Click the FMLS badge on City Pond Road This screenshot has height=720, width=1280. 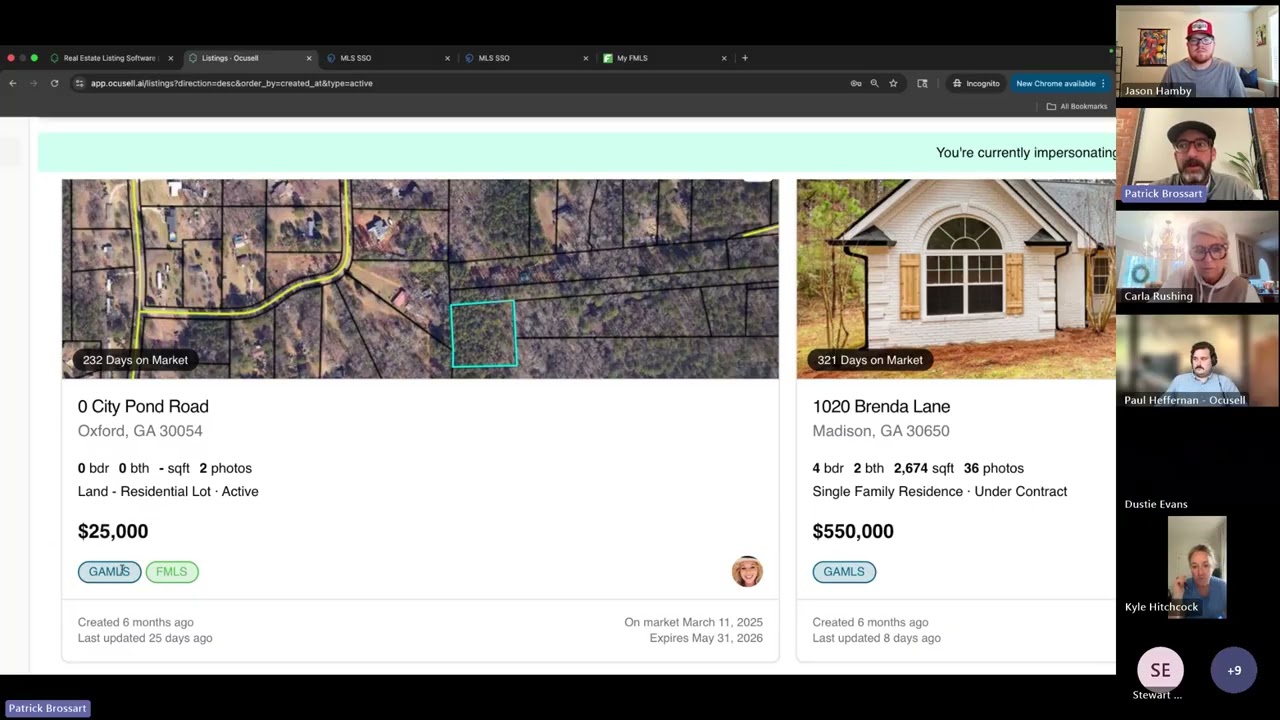(172, 572)
